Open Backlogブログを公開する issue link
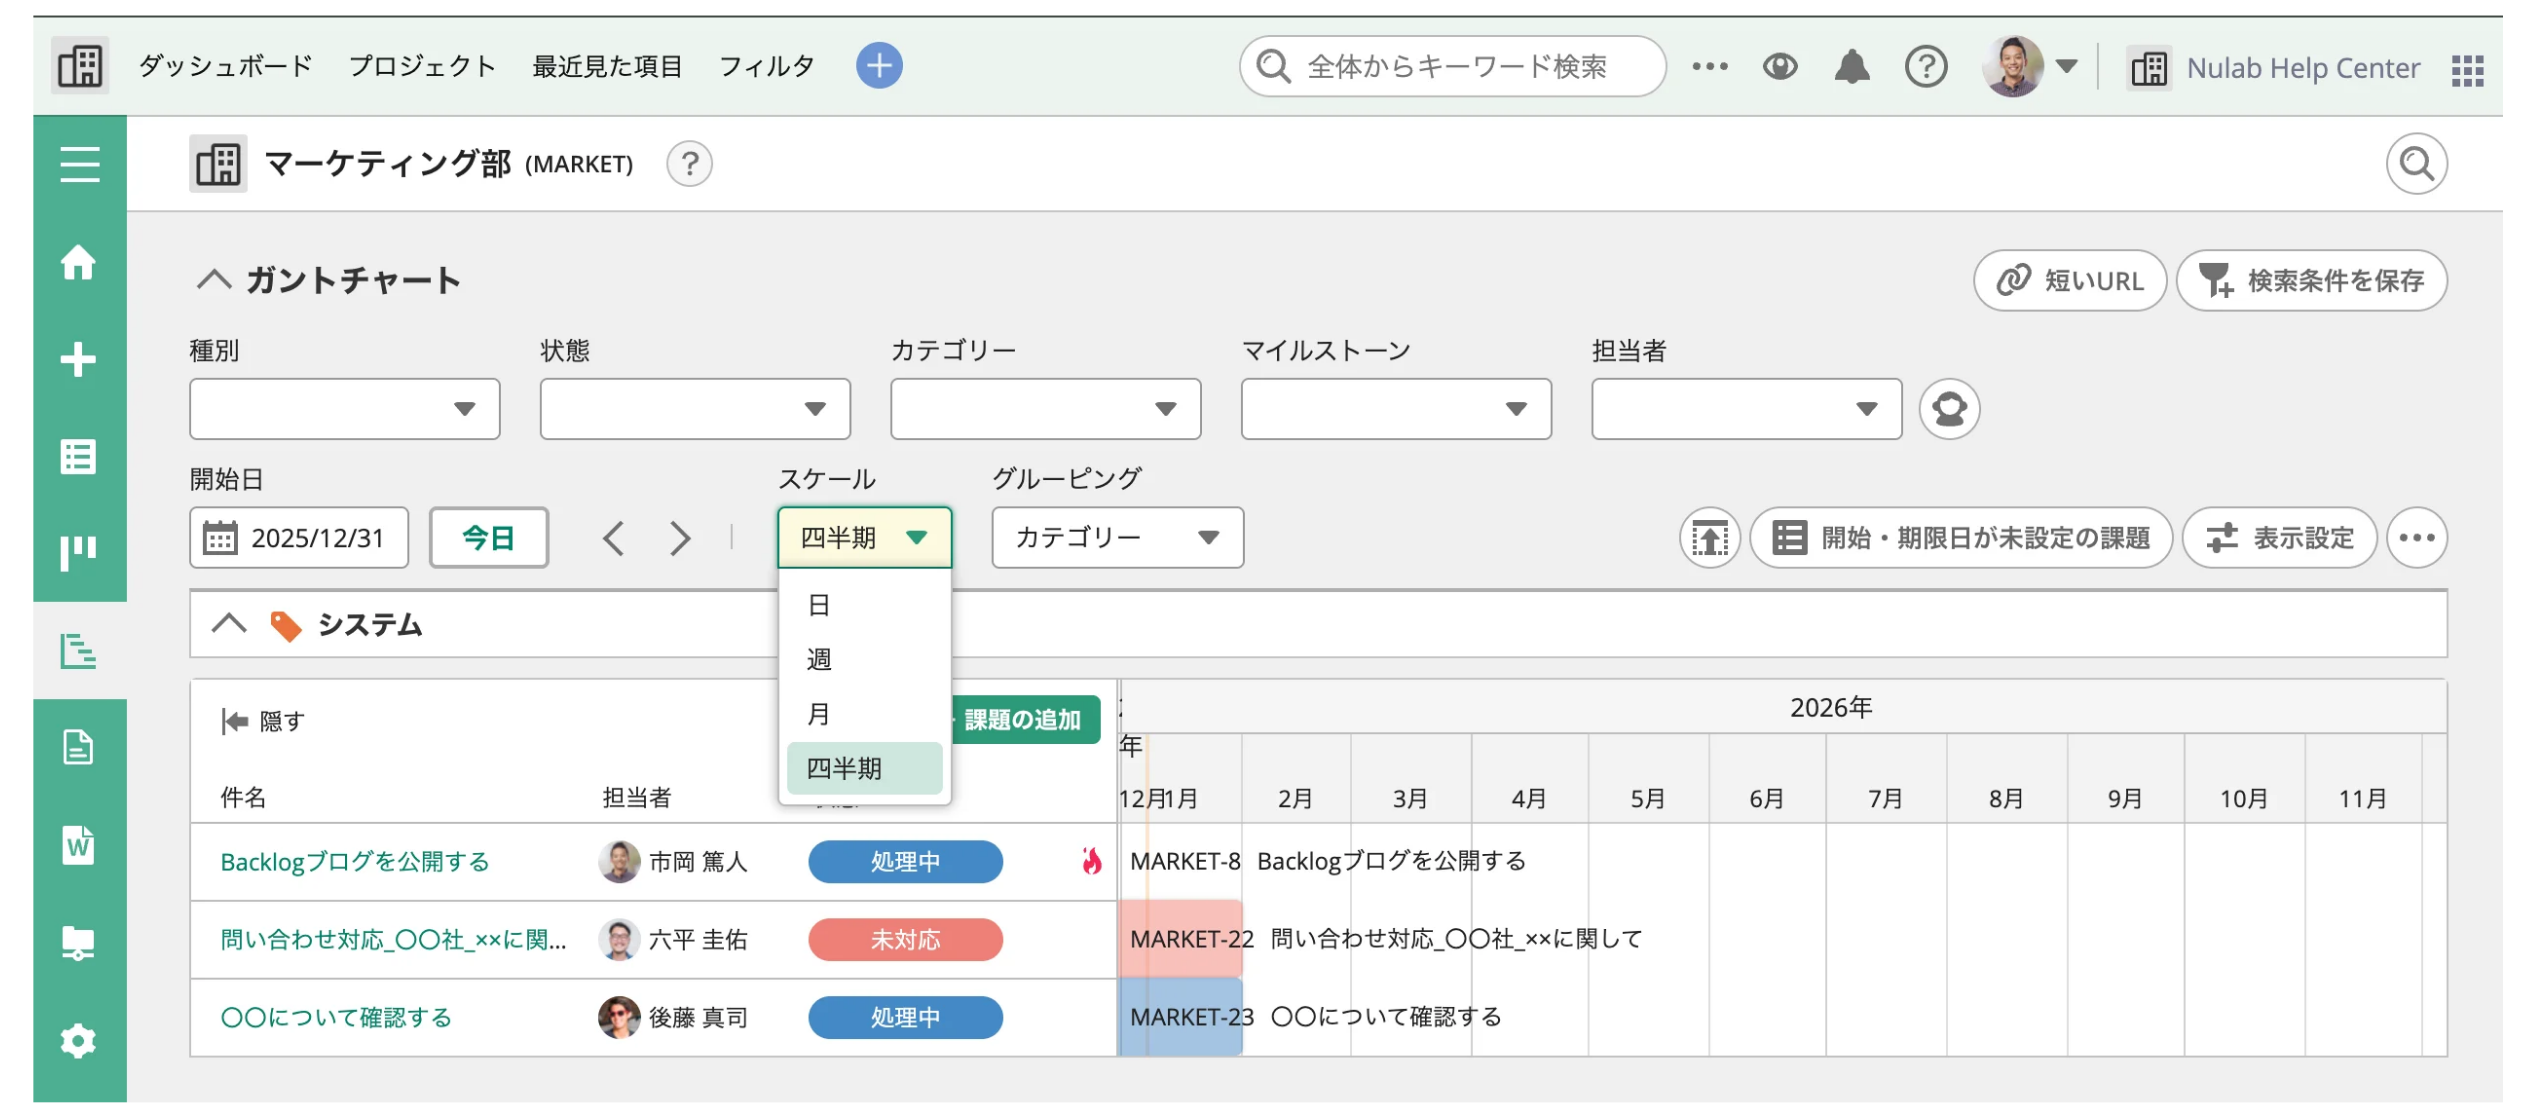 [x=355, y=862]
